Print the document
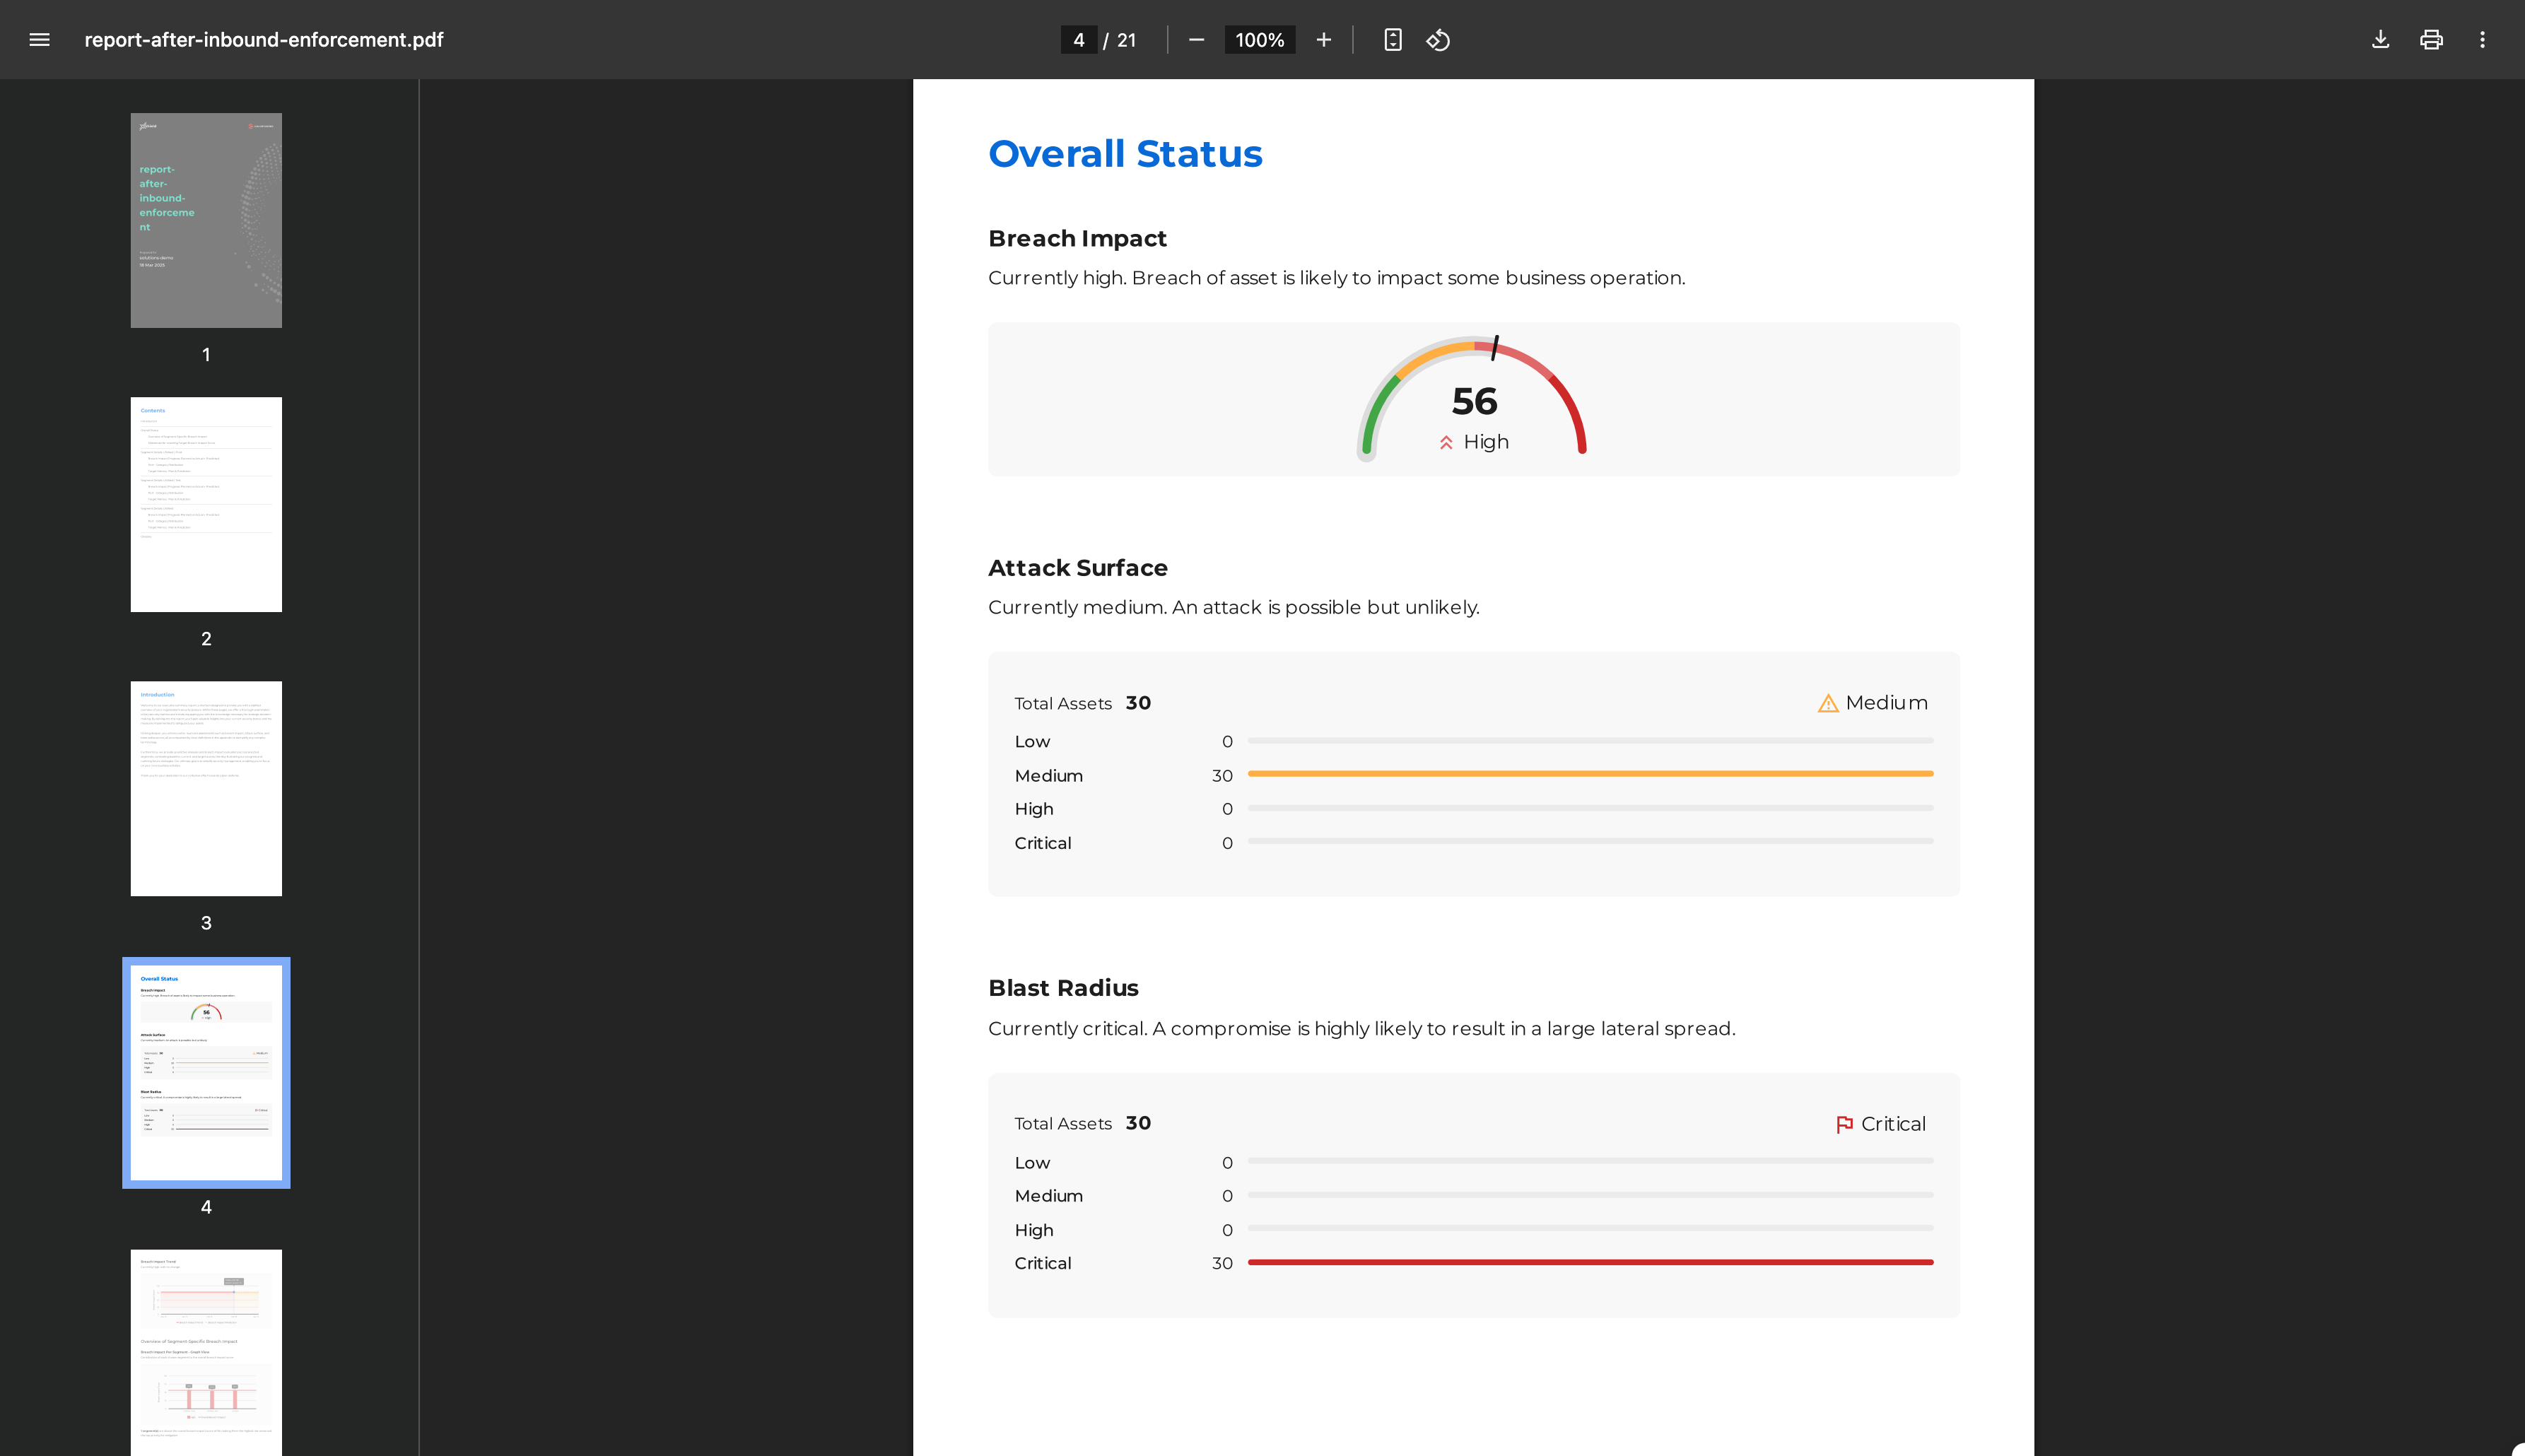This screenshot has width=2525, height=1456. click(x=2431, y=40)
